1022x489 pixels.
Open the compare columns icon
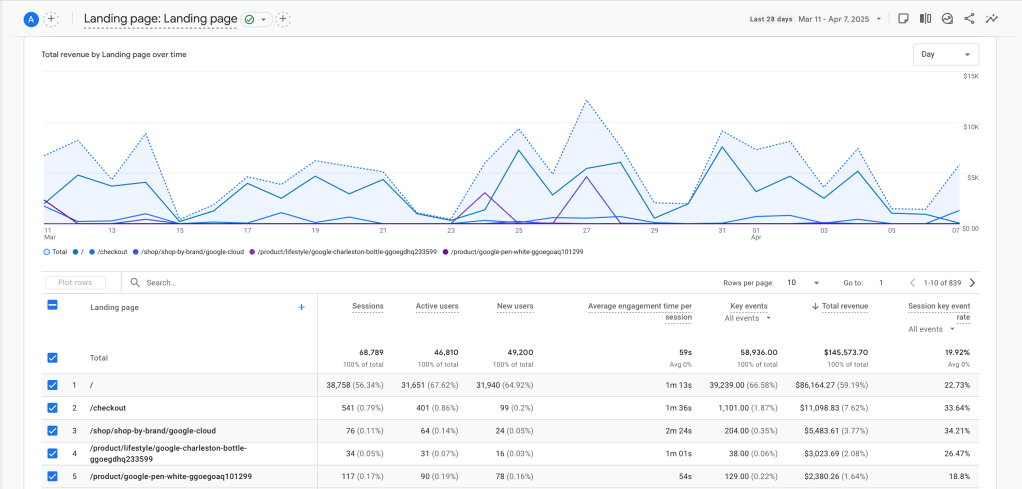(925, 19)
